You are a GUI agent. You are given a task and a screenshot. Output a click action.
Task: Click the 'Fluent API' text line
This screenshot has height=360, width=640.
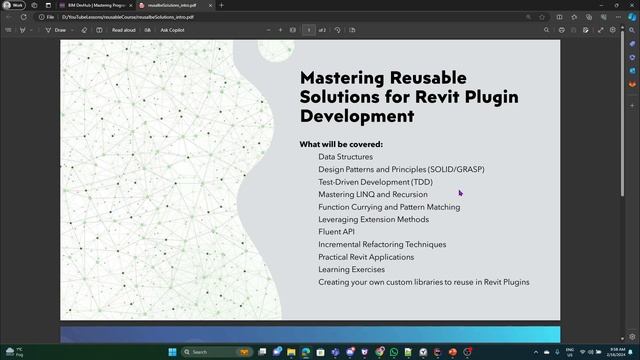(x=336, y=232)
